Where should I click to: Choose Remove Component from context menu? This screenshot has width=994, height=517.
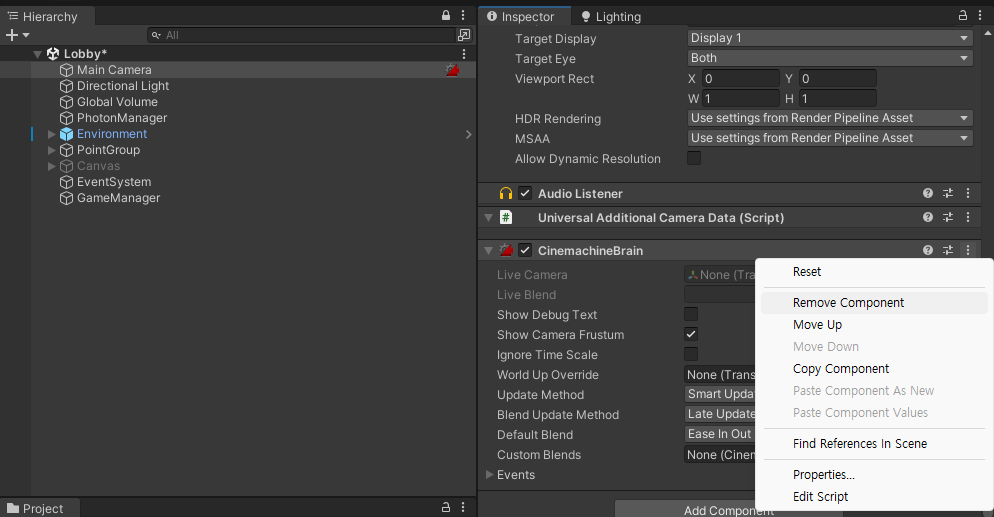[x=874, y=303]
